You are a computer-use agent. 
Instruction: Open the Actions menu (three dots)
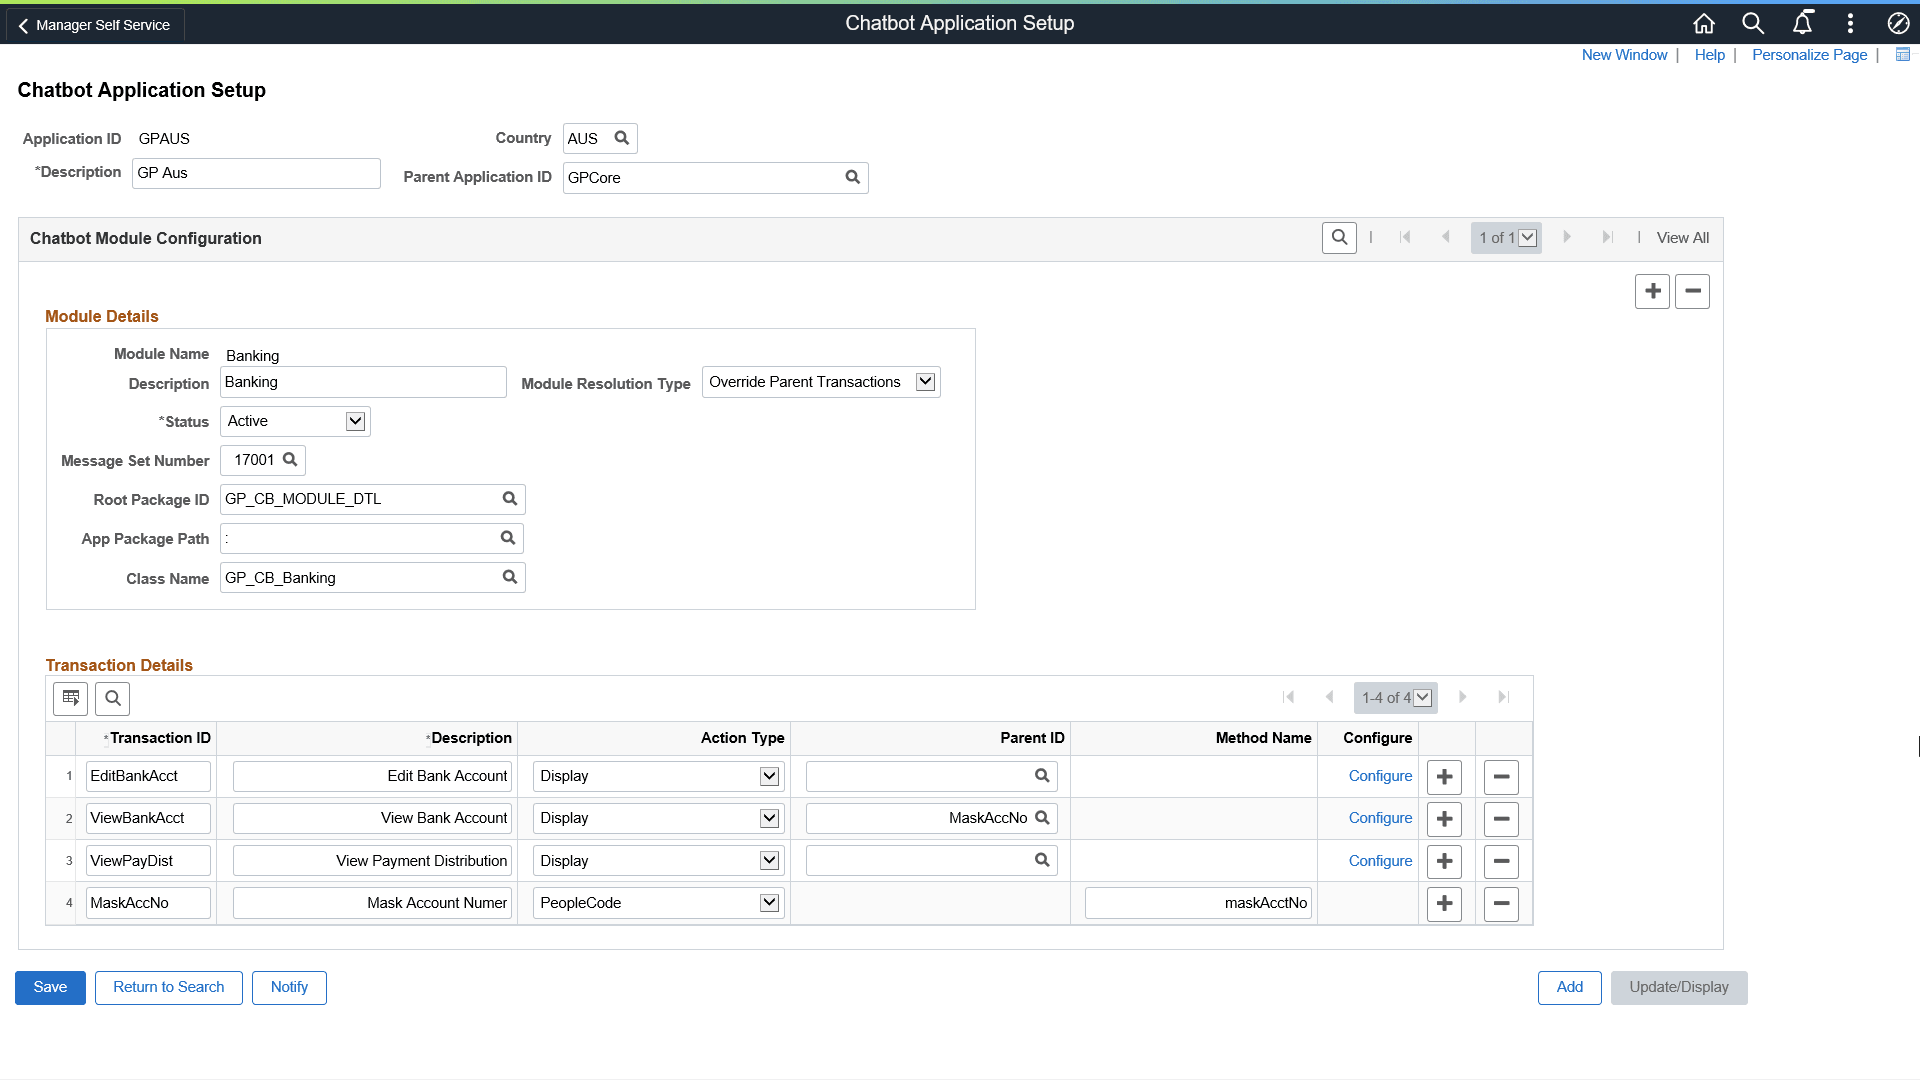coord(1850,23)
